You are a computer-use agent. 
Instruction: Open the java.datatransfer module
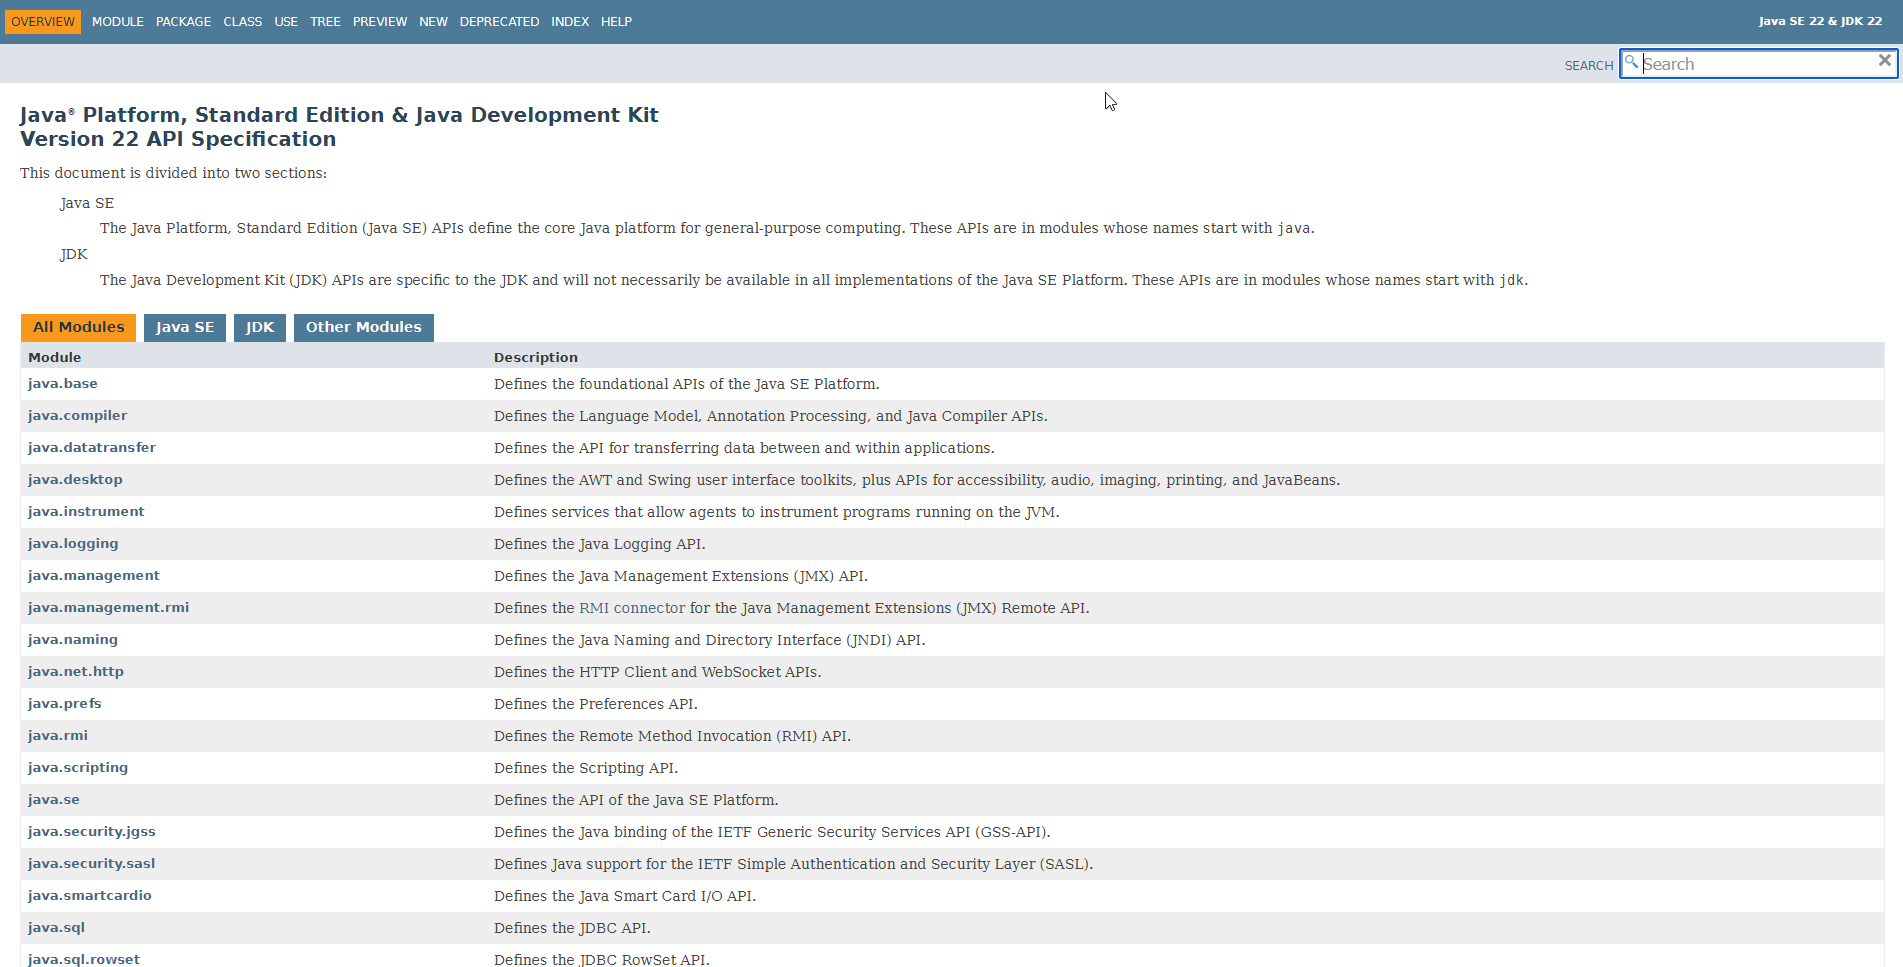tap(92, 448)
